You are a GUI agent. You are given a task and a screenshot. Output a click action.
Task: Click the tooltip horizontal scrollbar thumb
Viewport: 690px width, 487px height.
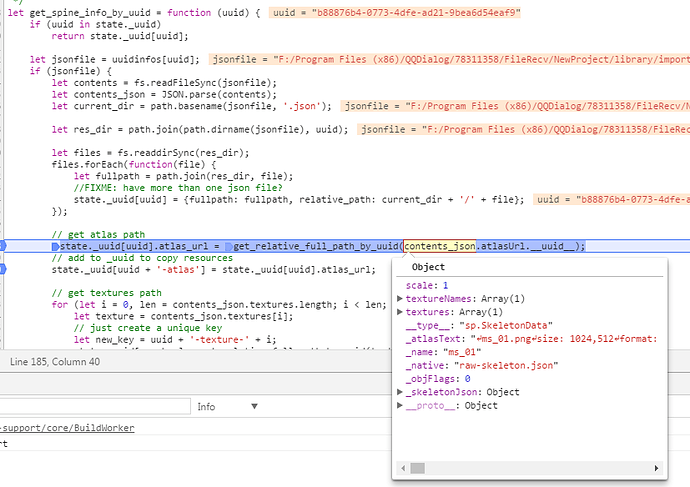tap(417, 468)
